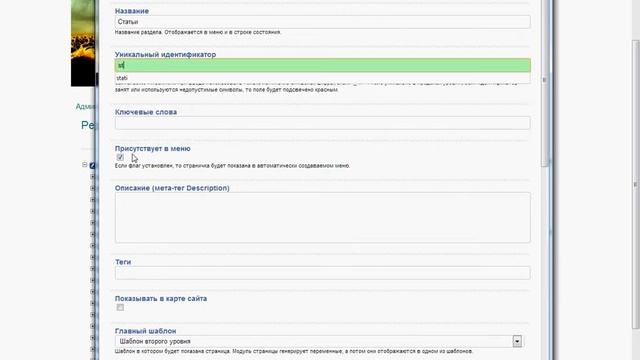Click the Главный шаблон dropdown arrow button

tap(517, 341)
